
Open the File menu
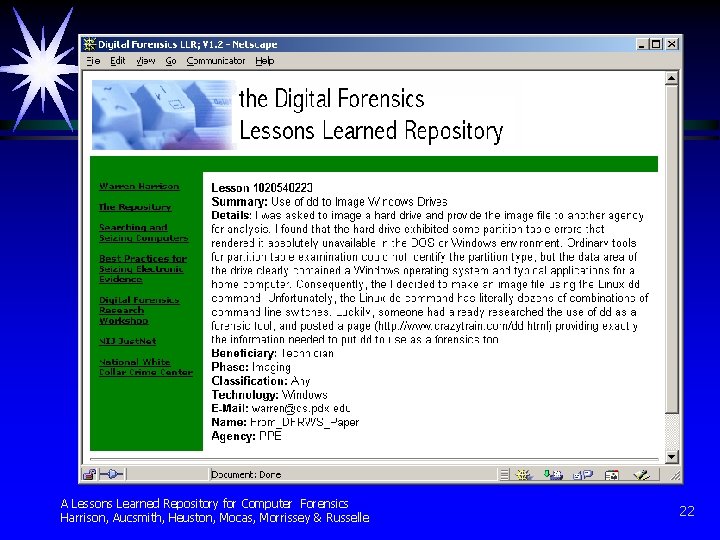(93, 61)
